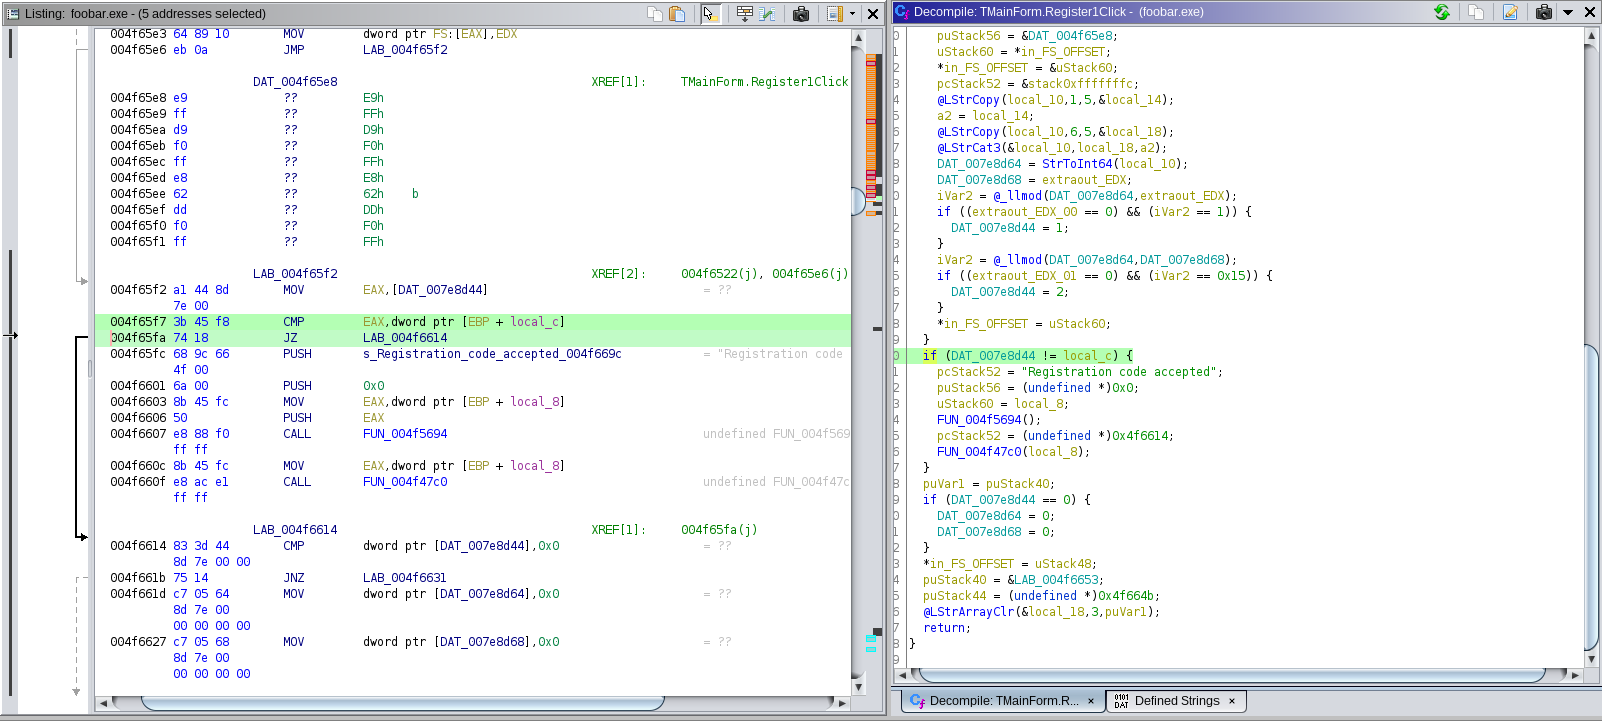Image resolution: width=1602 pixels, height=721 pixels.
Task: Click JZ LAB_004f6614 operand in Listing
Action: point(405,338)
